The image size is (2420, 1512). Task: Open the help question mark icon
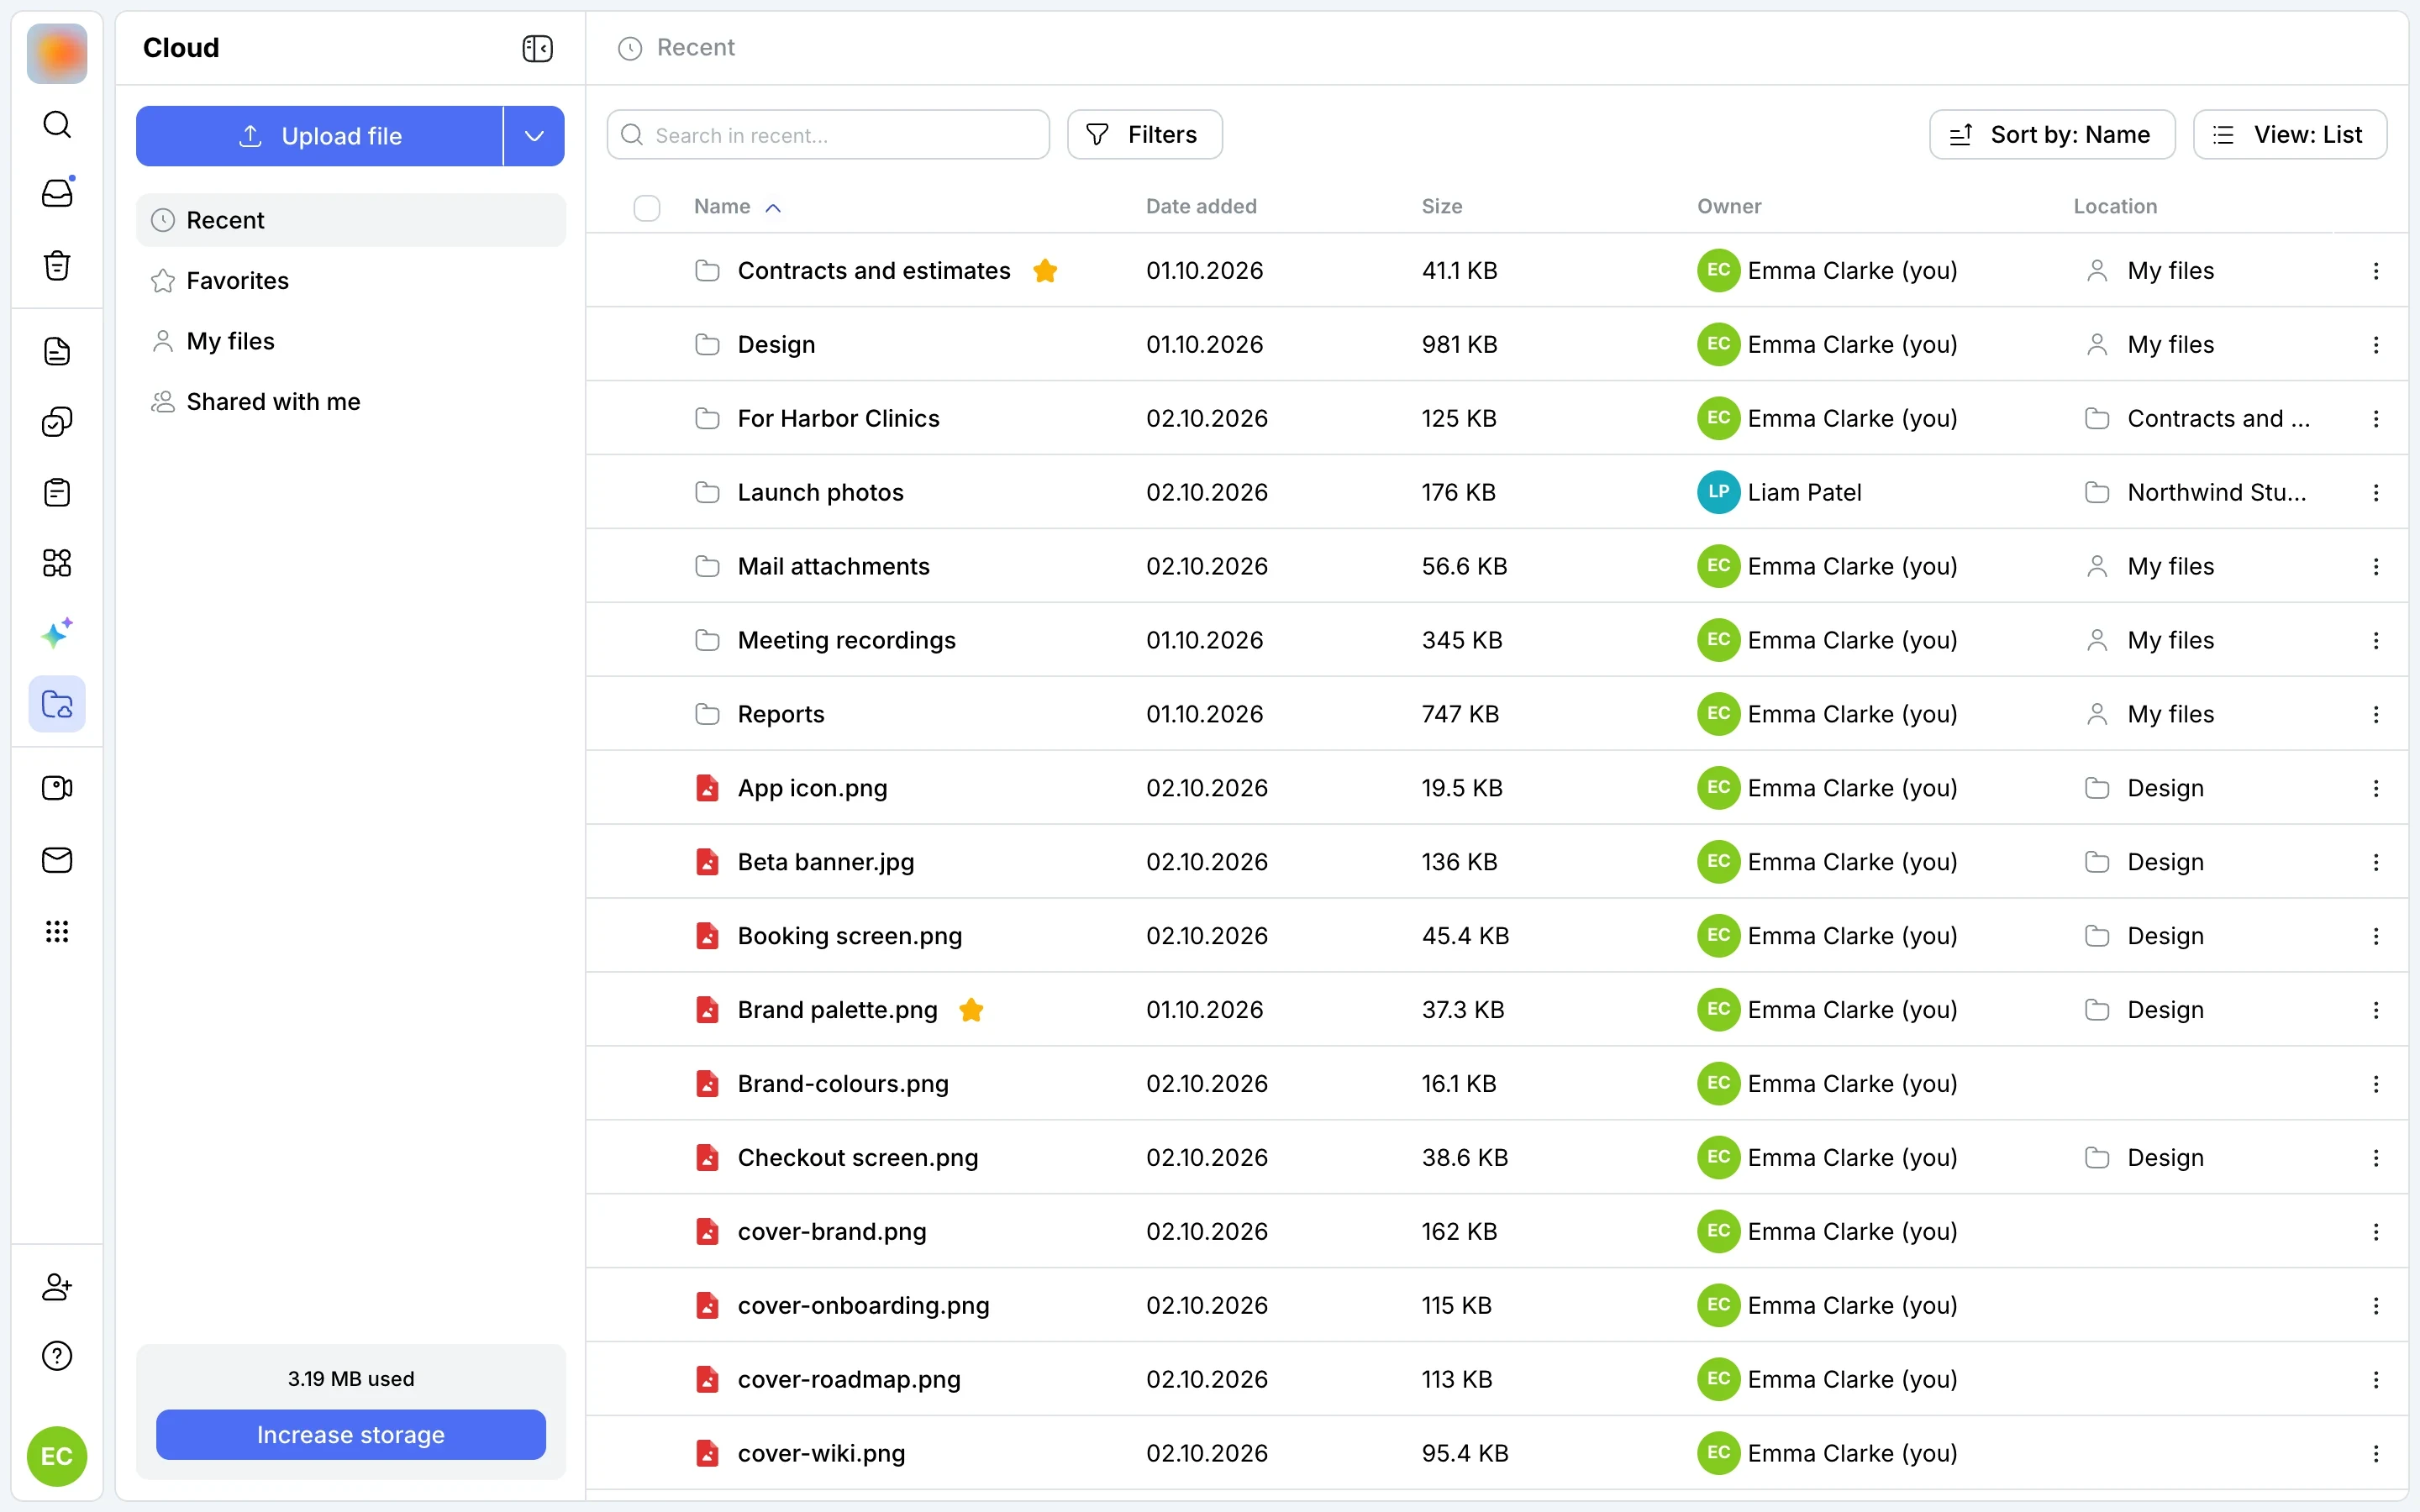pyautogui.click(x=57, y=1356)
